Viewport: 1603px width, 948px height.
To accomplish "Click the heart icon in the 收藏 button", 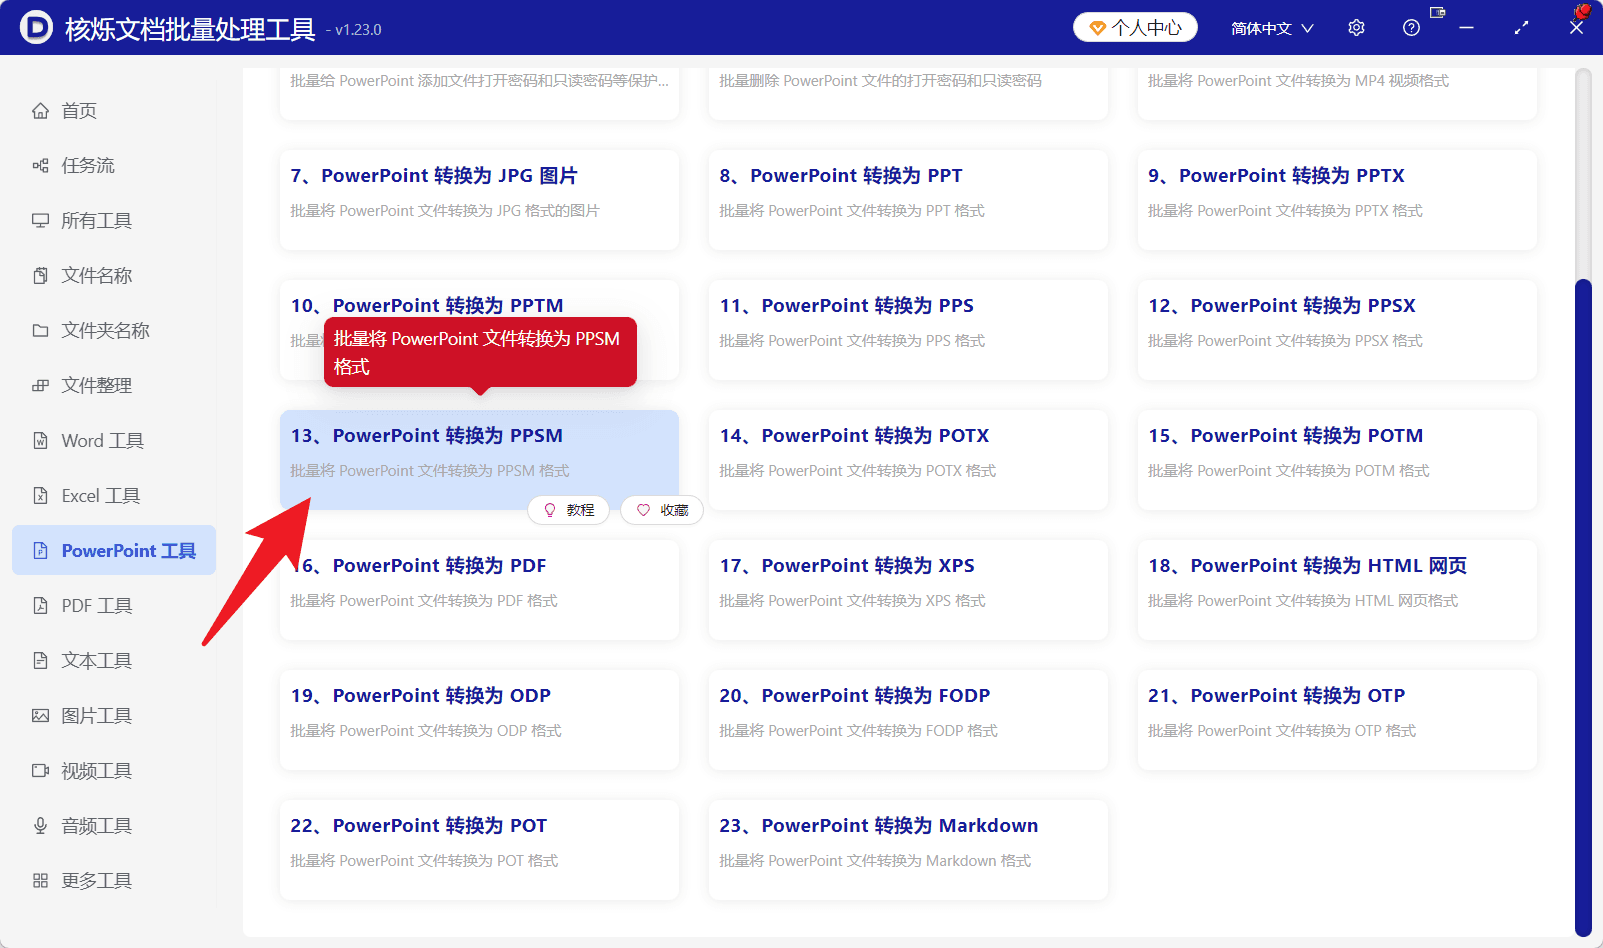I will [x=643, y=510].
